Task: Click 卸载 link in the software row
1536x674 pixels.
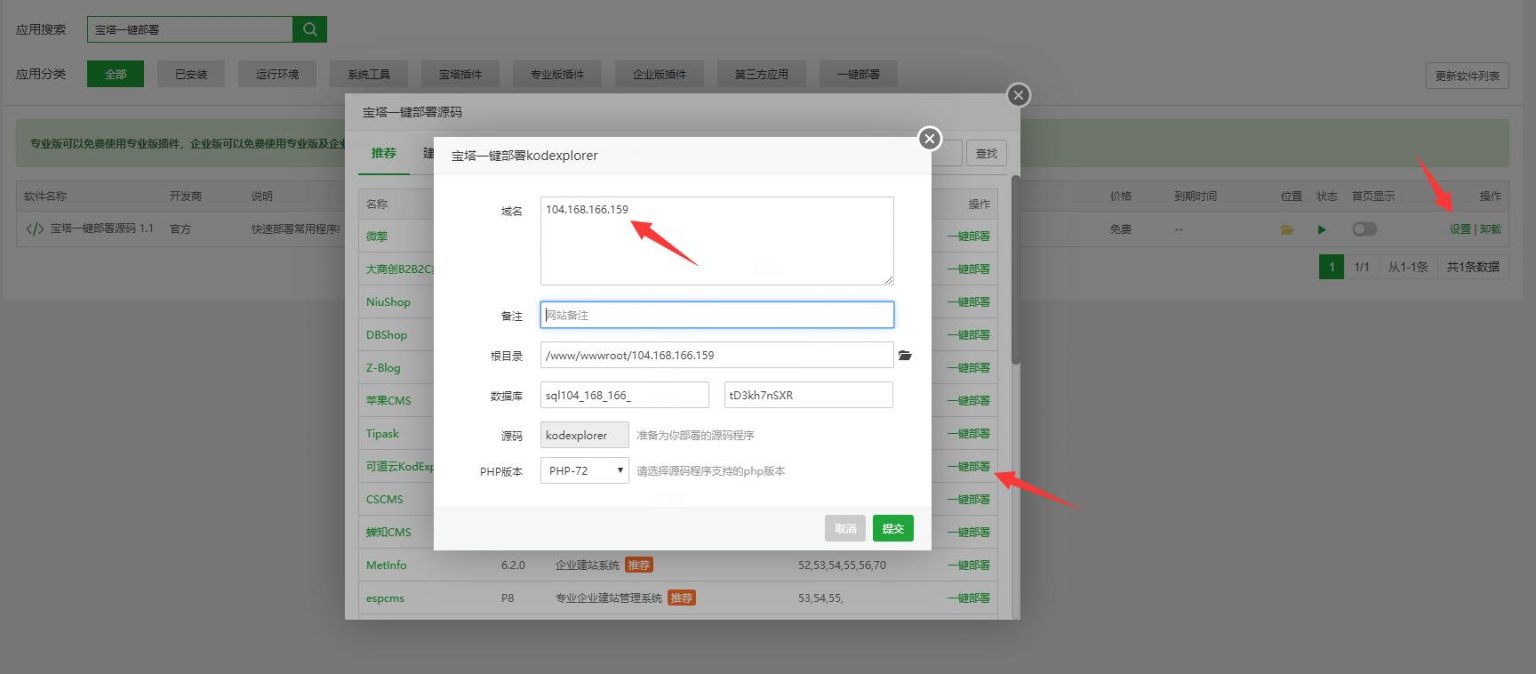Action: click(x=1490, y=229)
